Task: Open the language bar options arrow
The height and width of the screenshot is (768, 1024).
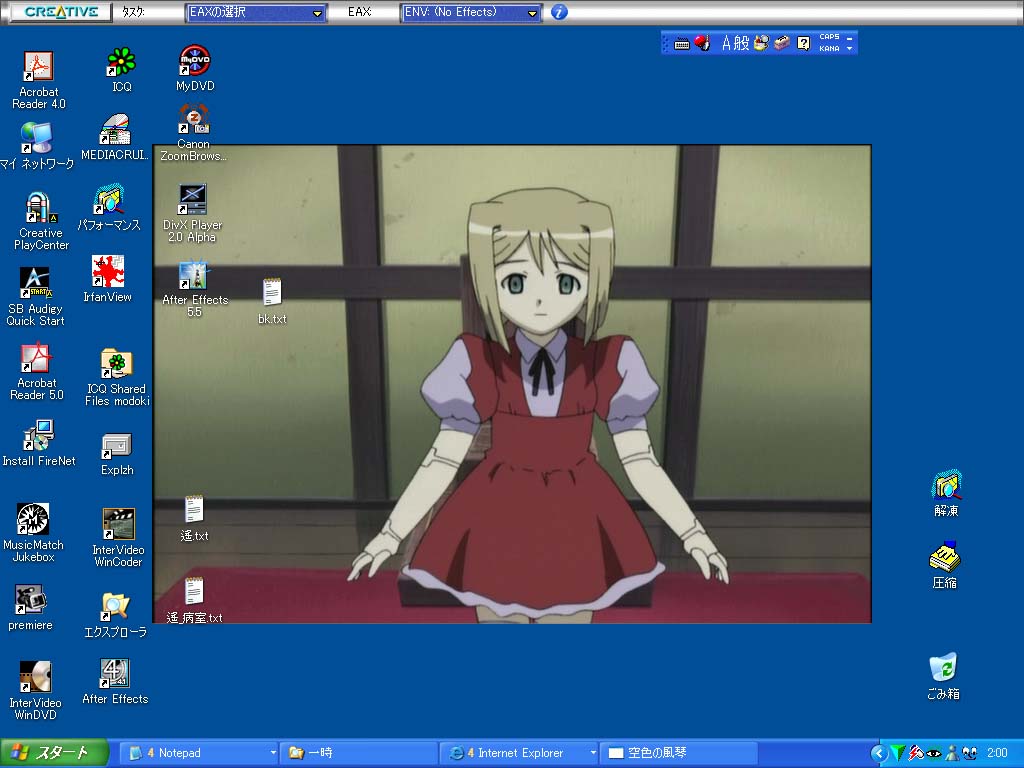Action: (x=850, y=49)
